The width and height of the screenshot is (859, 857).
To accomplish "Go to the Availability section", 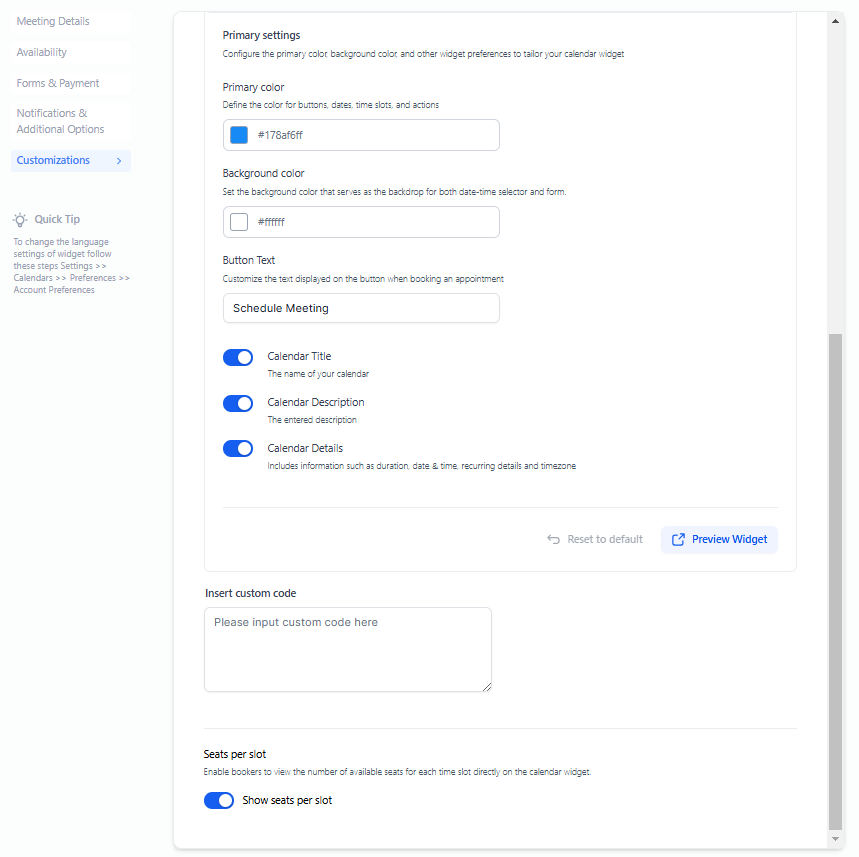I will click(x=42, y=52).
